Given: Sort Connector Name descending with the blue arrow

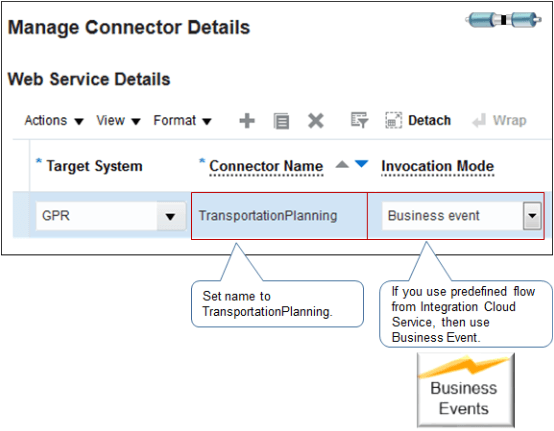Looking at the screenshot, I should tap(361, 164).
